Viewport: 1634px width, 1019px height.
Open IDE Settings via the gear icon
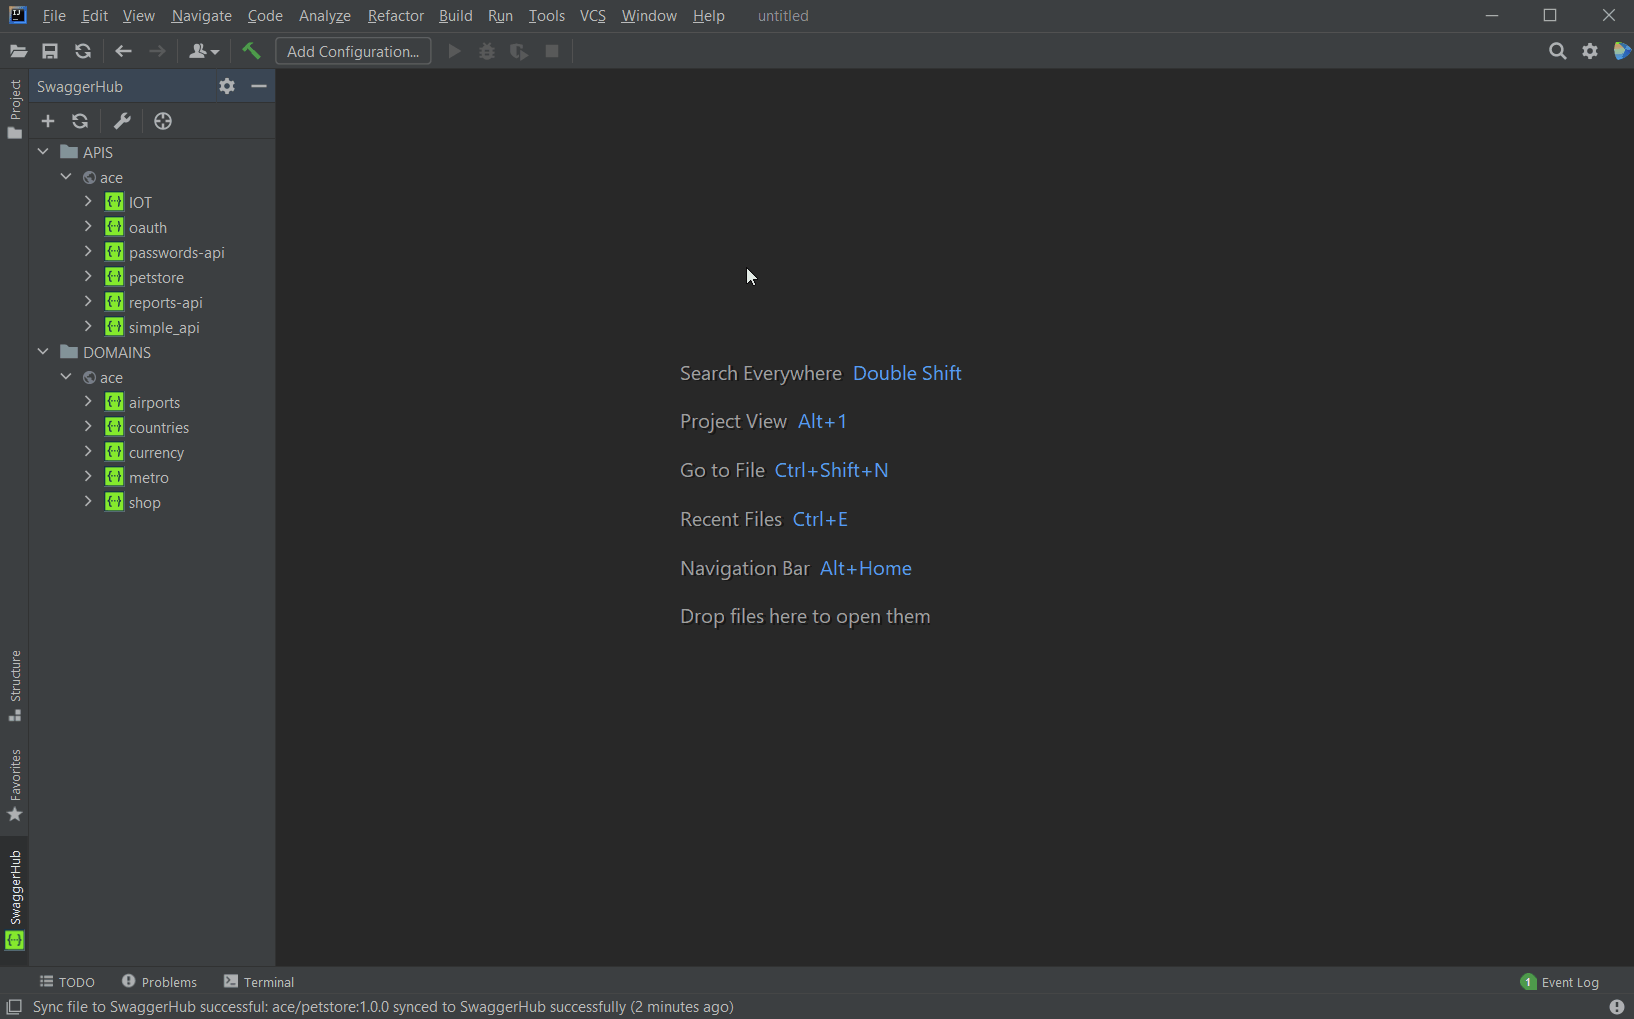point(1590,51)
